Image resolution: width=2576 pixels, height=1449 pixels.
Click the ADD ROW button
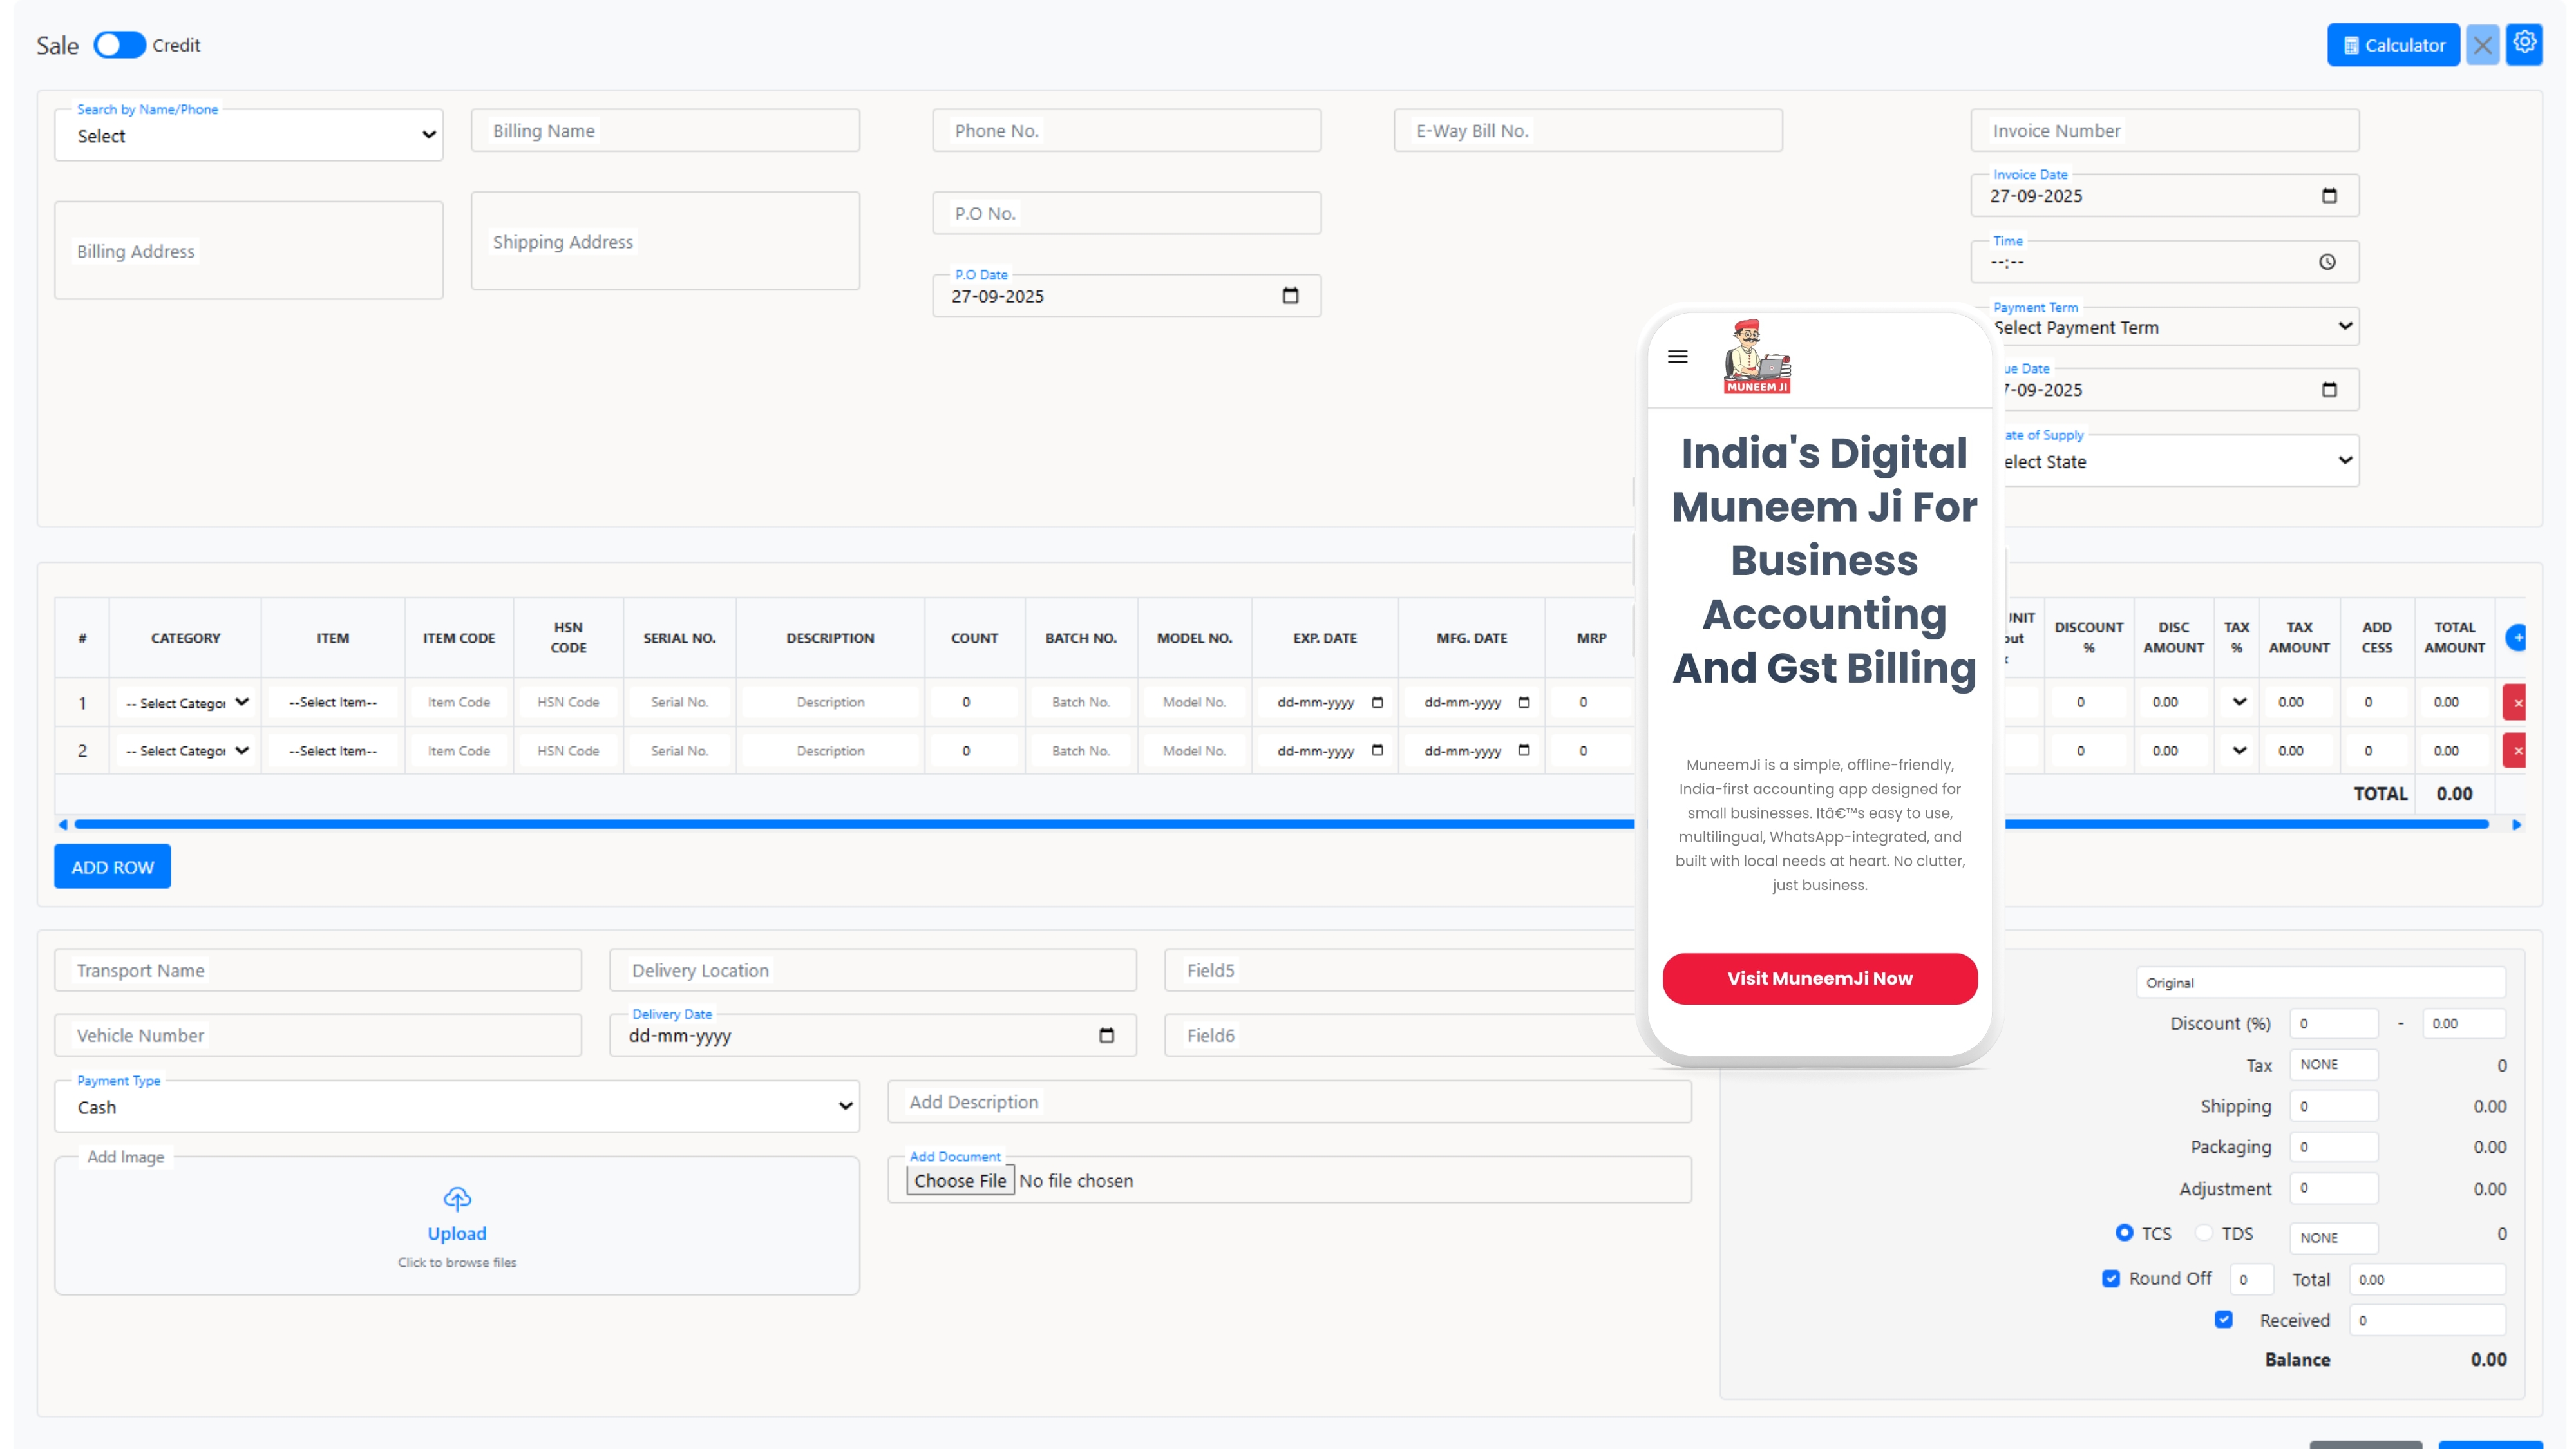pos(112,867)
